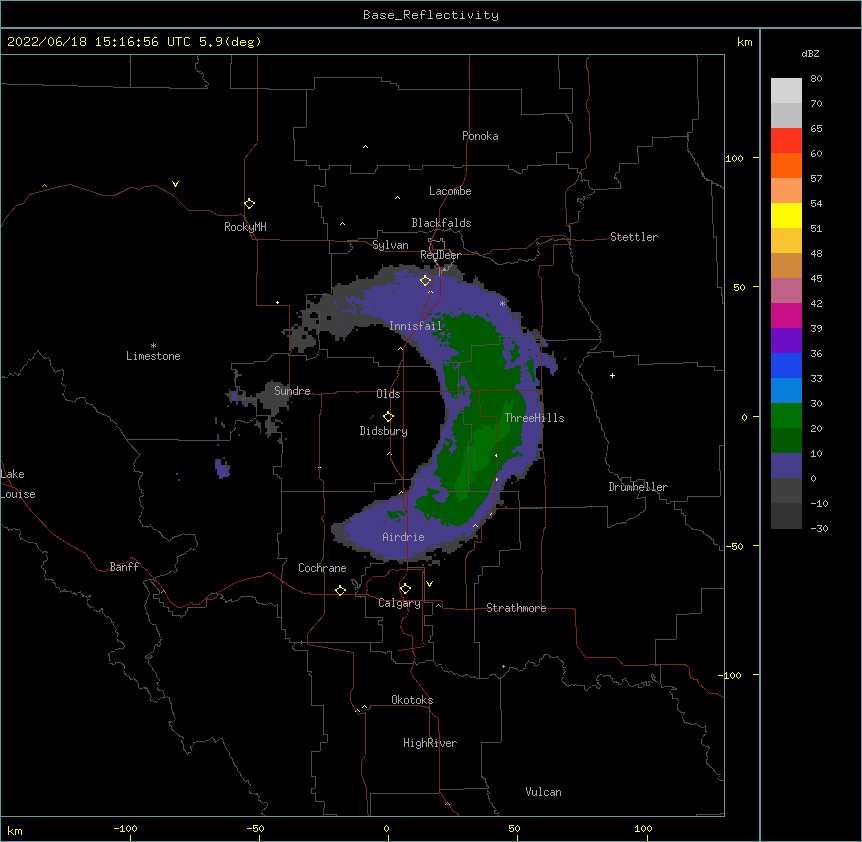Click the dBZ legend heading
The image size is (862, 842).
point(810,53)
